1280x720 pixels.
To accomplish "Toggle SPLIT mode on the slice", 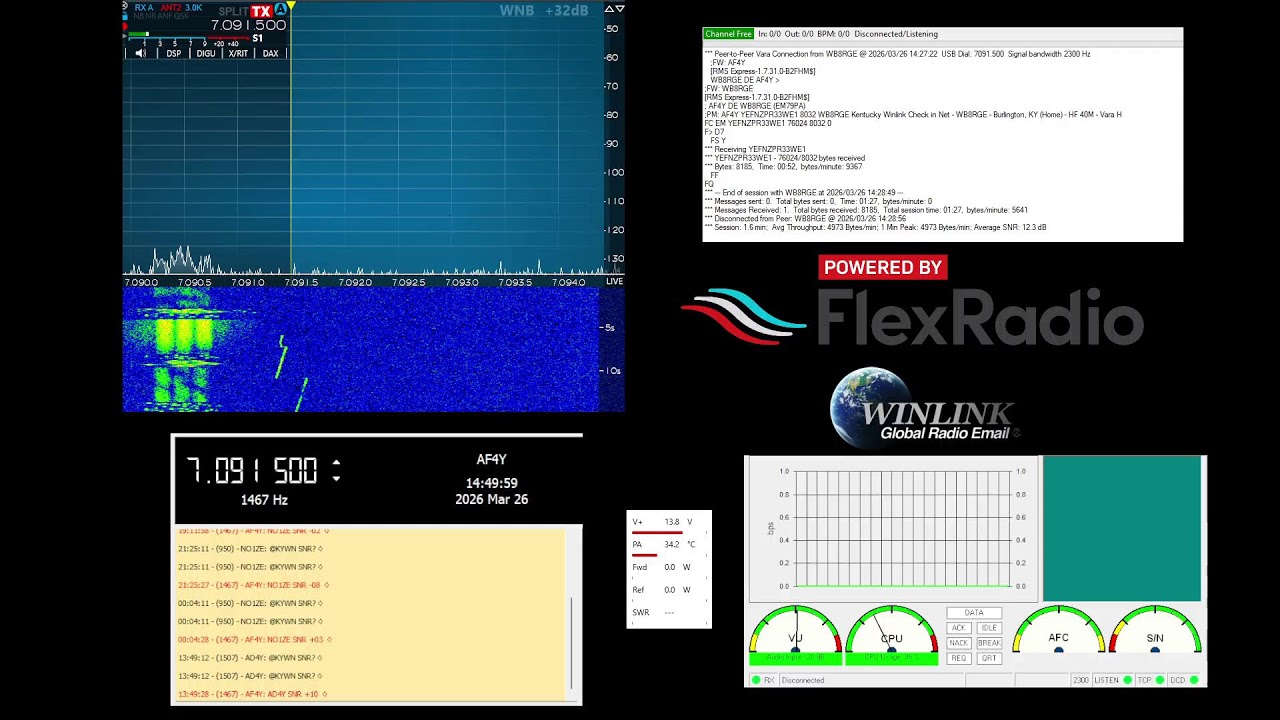I will click(233, 11).
